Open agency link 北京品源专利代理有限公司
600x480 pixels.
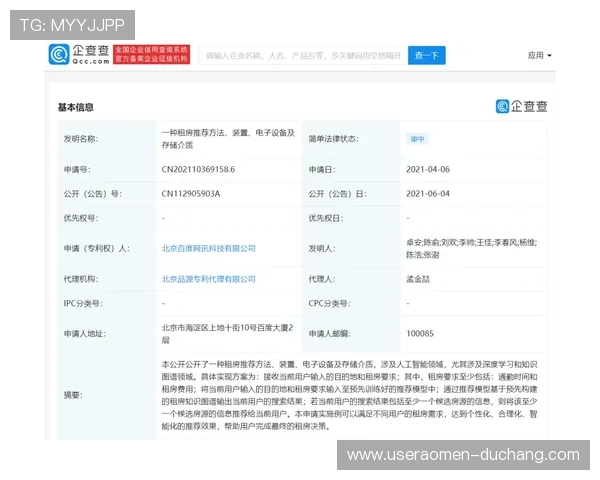(x=209, y=279)
